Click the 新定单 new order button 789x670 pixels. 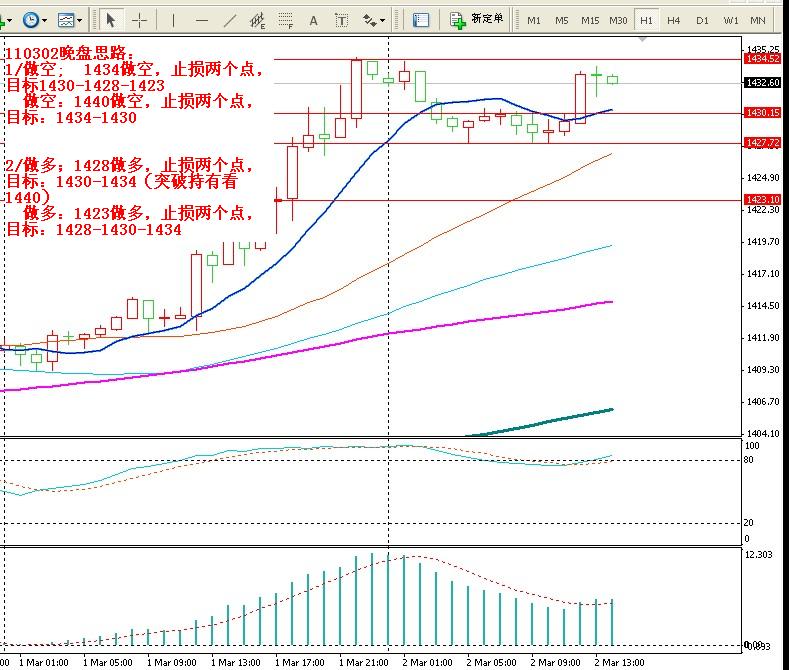coord(477,19)
